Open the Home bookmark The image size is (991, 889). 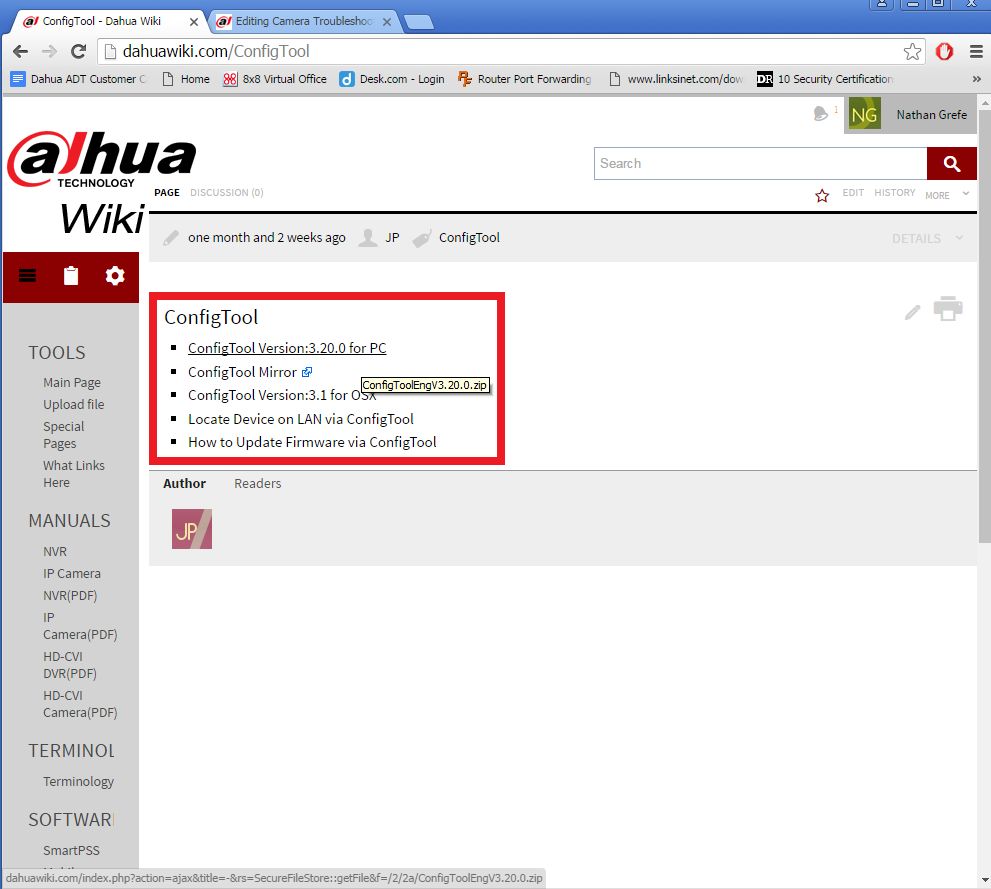coord(186,79)
